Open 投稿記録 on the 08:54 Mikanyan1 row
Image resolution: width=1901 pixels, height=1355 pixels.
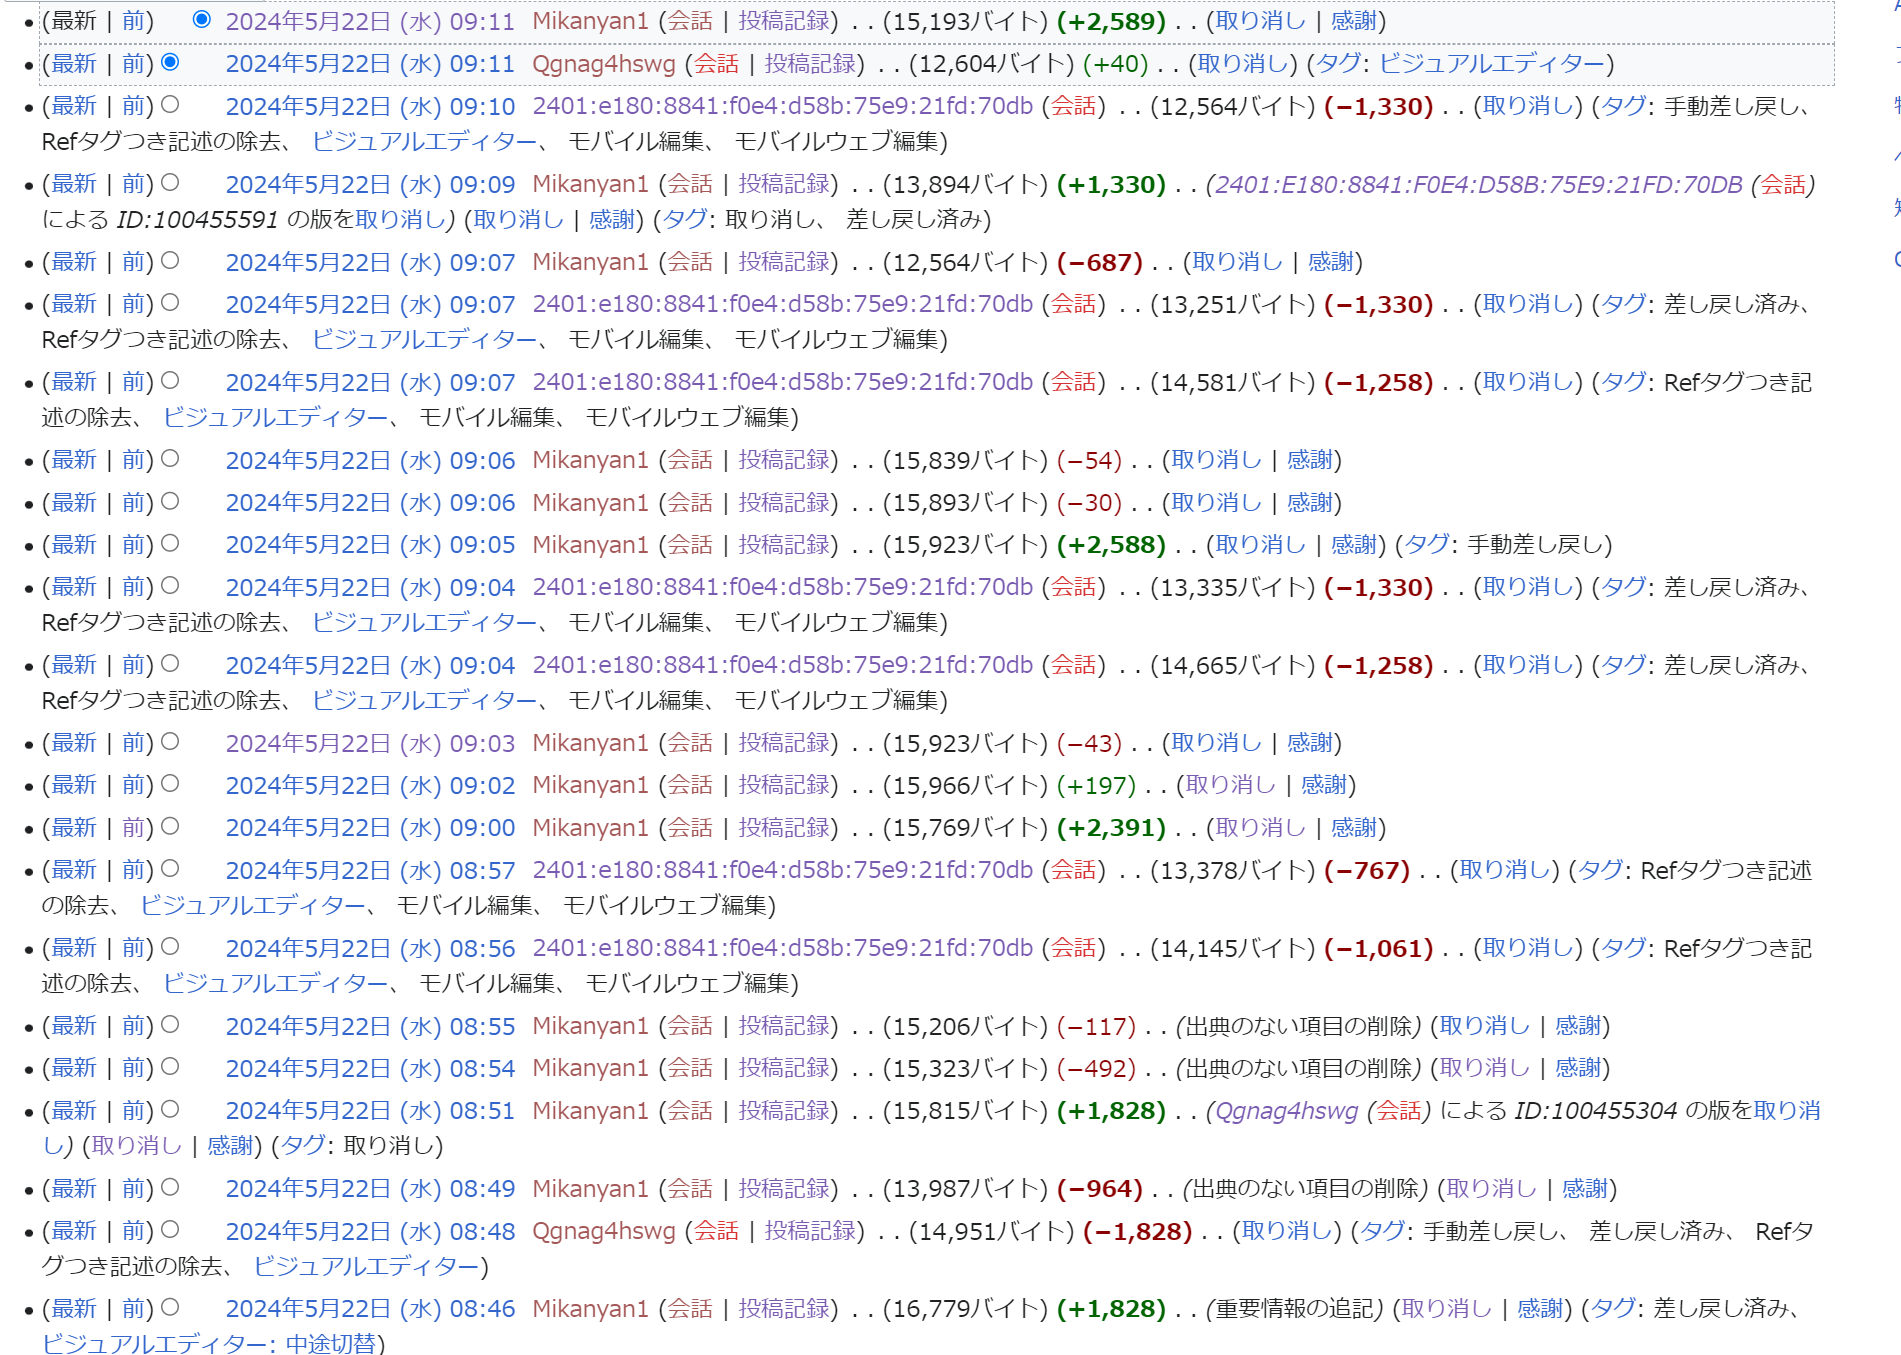(784, 1068)
